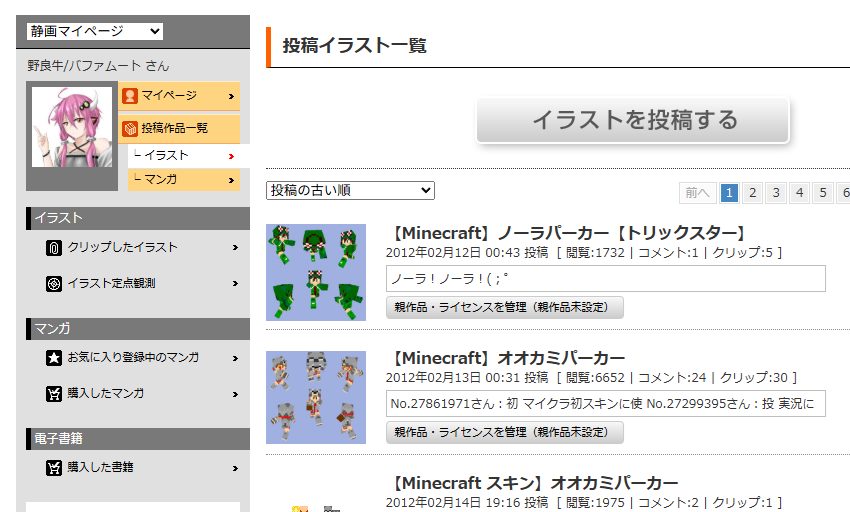Go to page 4 of pagination
The image size is (850, 512).
[x=800, y=193]
